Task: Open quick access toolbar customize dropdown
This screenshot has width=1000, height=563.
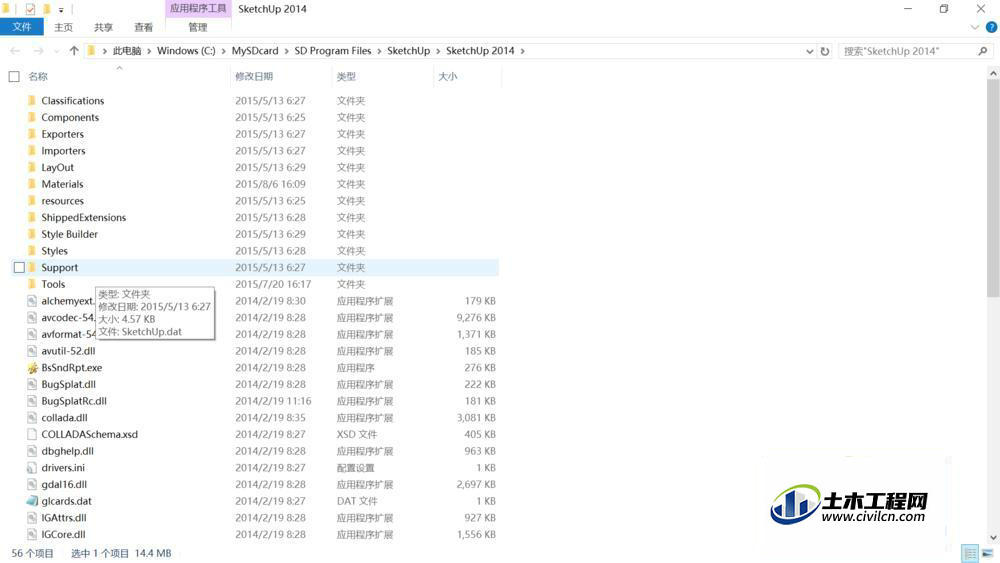Action: pyautogui.click(x=61, y=9)
